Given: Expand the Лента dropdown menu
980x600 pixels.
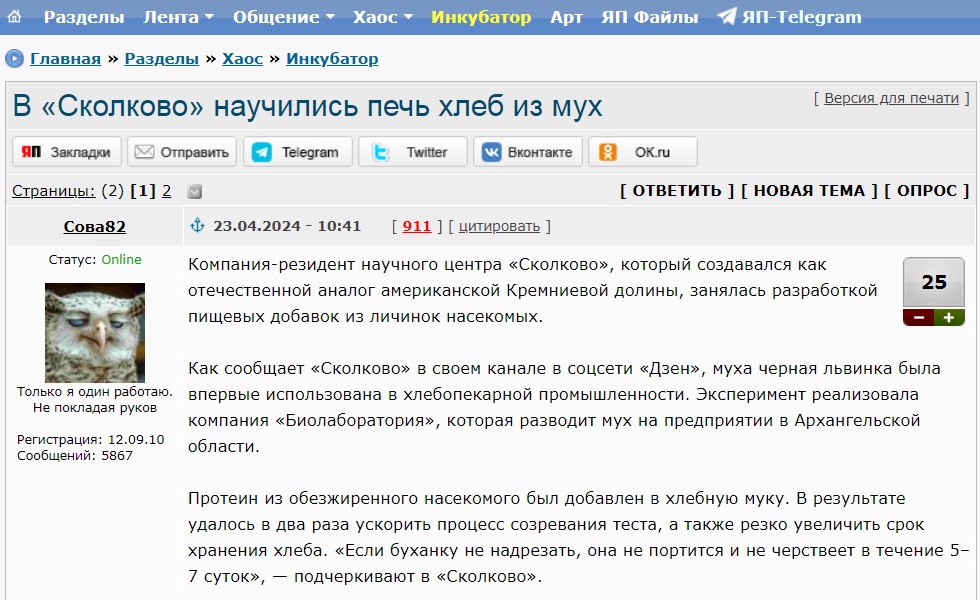Looking at the screenshot, I should [x=179, y=17].
